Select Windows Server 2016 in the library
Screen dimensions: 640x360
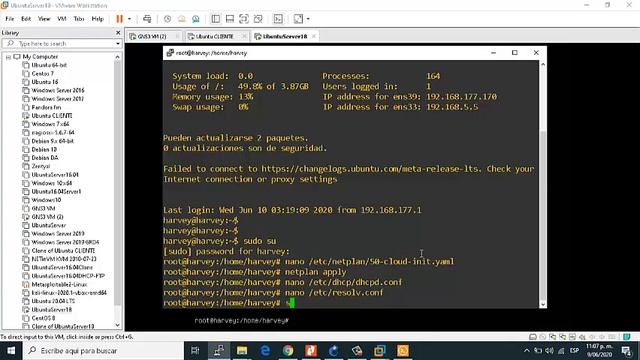[x=58, y=90]
